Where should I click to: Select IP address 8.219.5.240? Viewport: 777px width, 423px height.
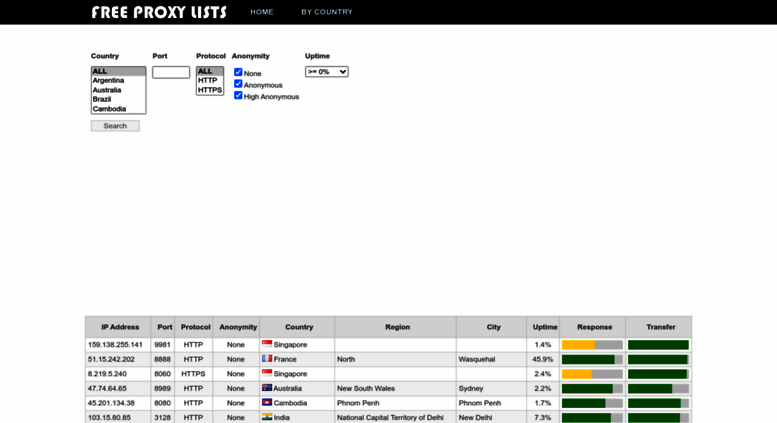pos(107,374)
